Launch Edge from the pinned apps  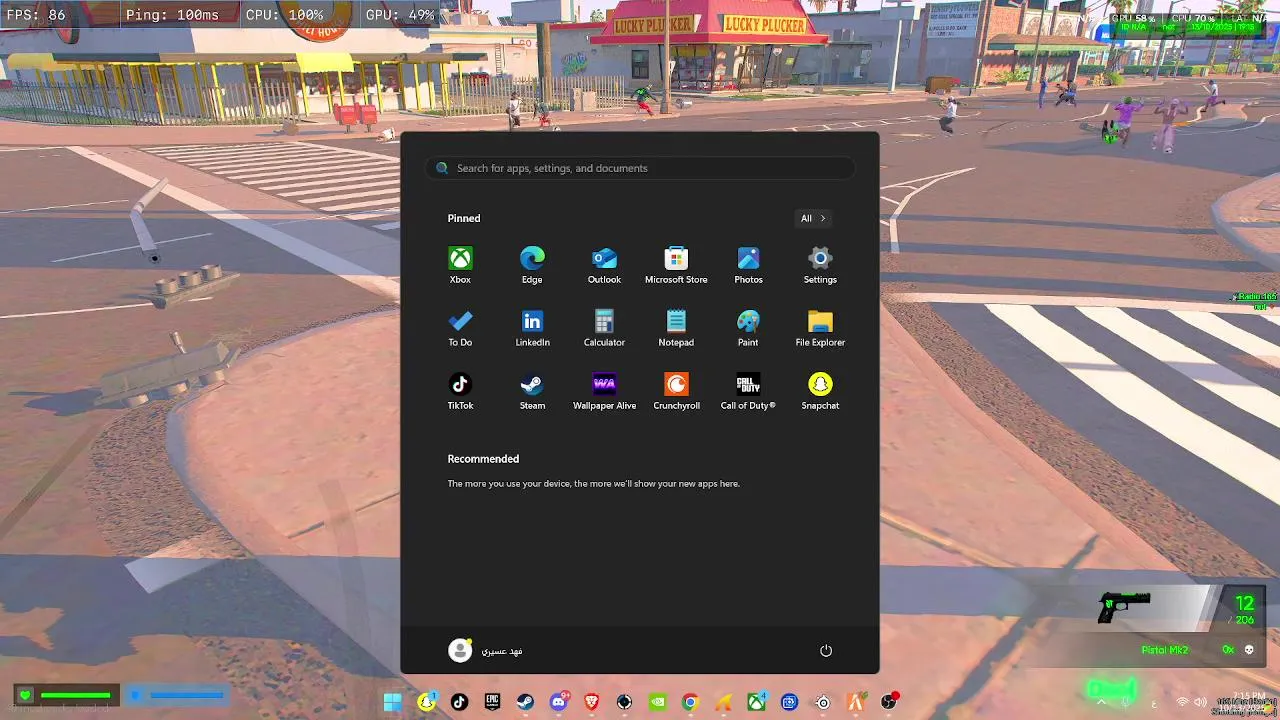point(532,265)
